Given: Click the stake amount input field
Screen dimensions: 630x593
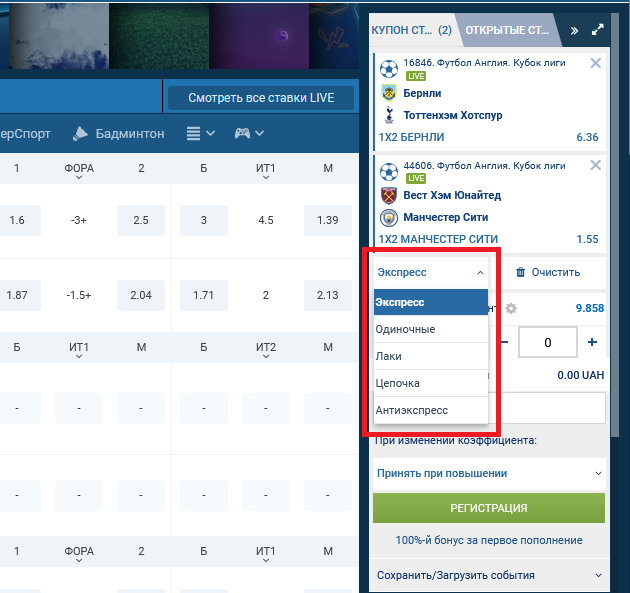Looking at the screenshot, I should pyautogui.click(x=547, y=342).
